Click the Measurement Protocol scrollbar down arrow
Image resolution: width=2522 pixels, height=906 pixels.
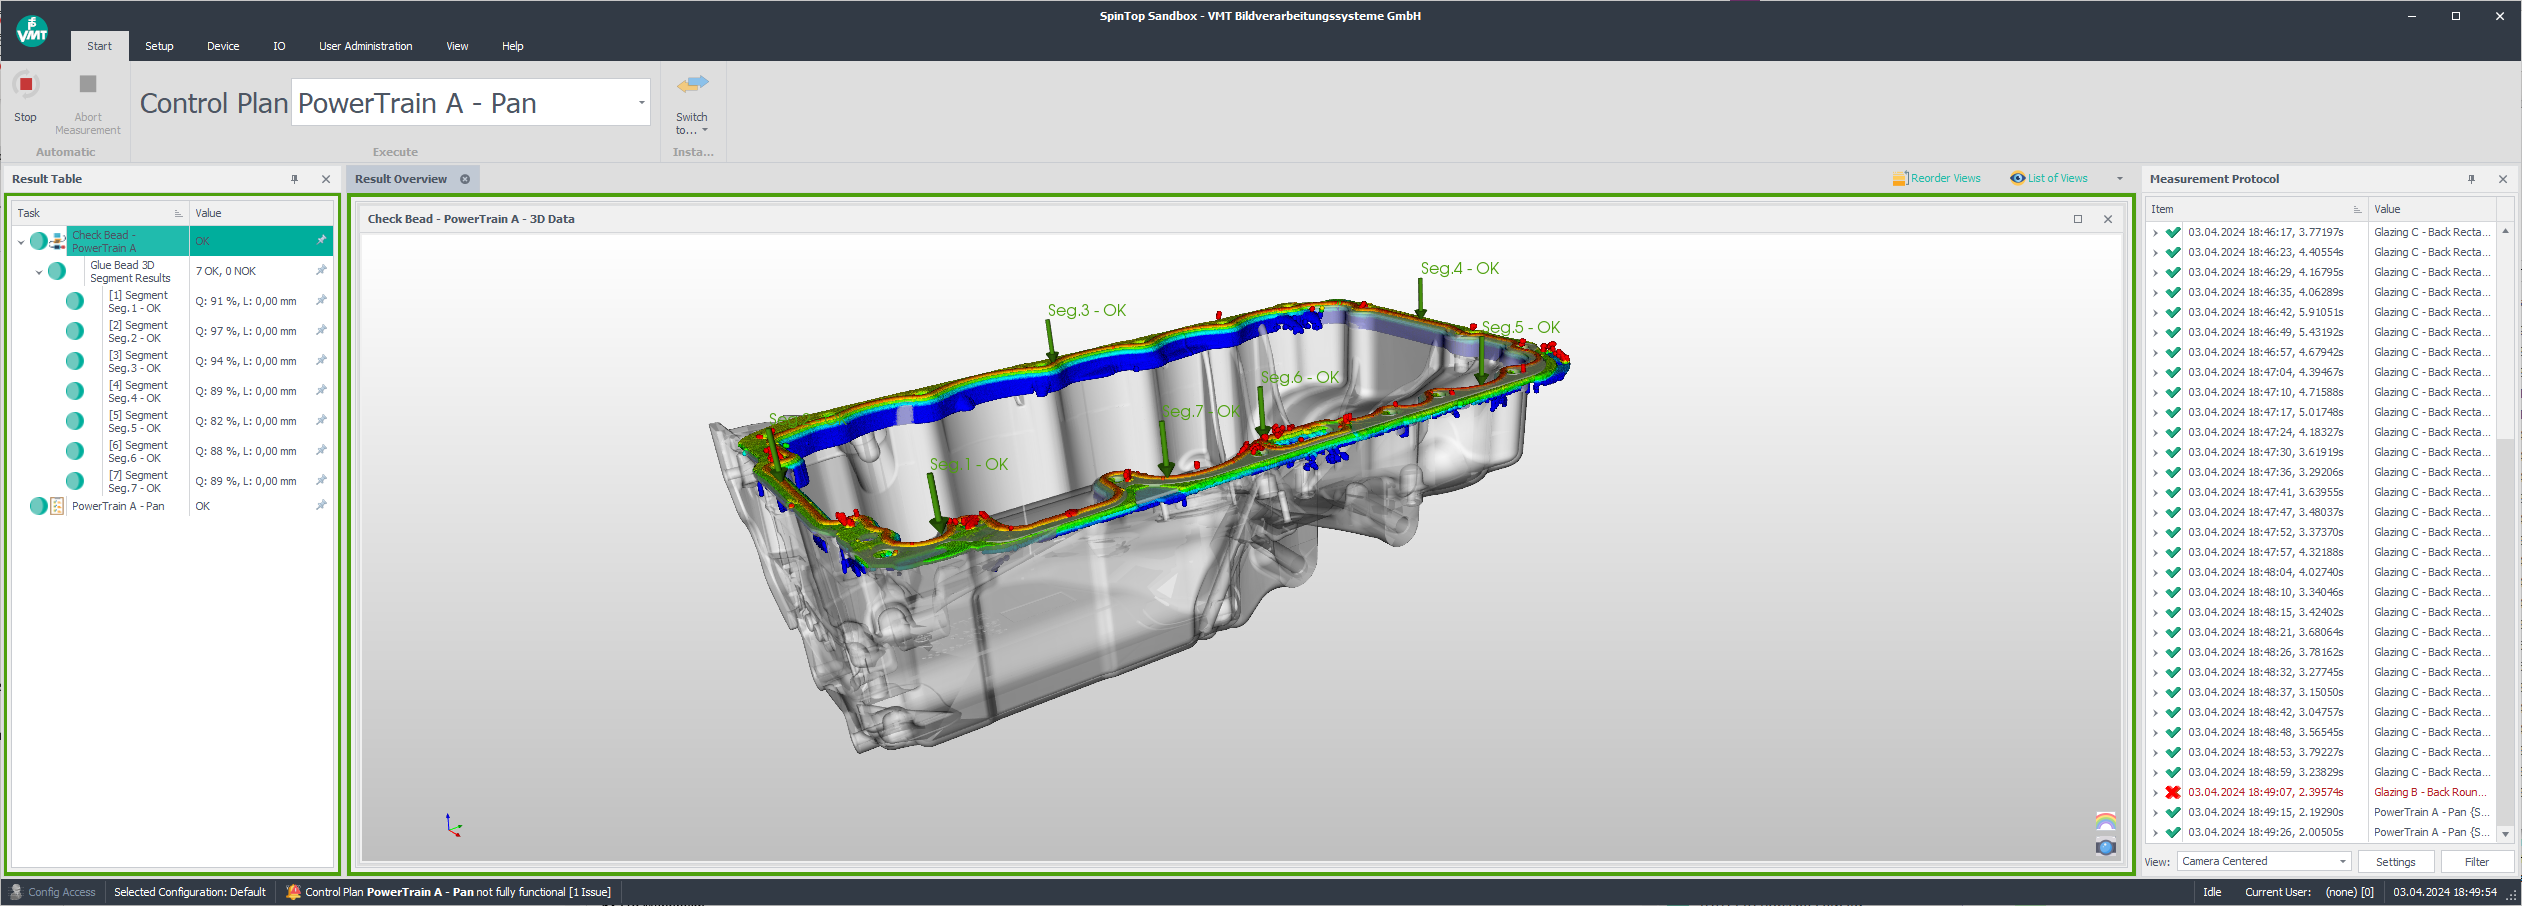[2505, 834]
